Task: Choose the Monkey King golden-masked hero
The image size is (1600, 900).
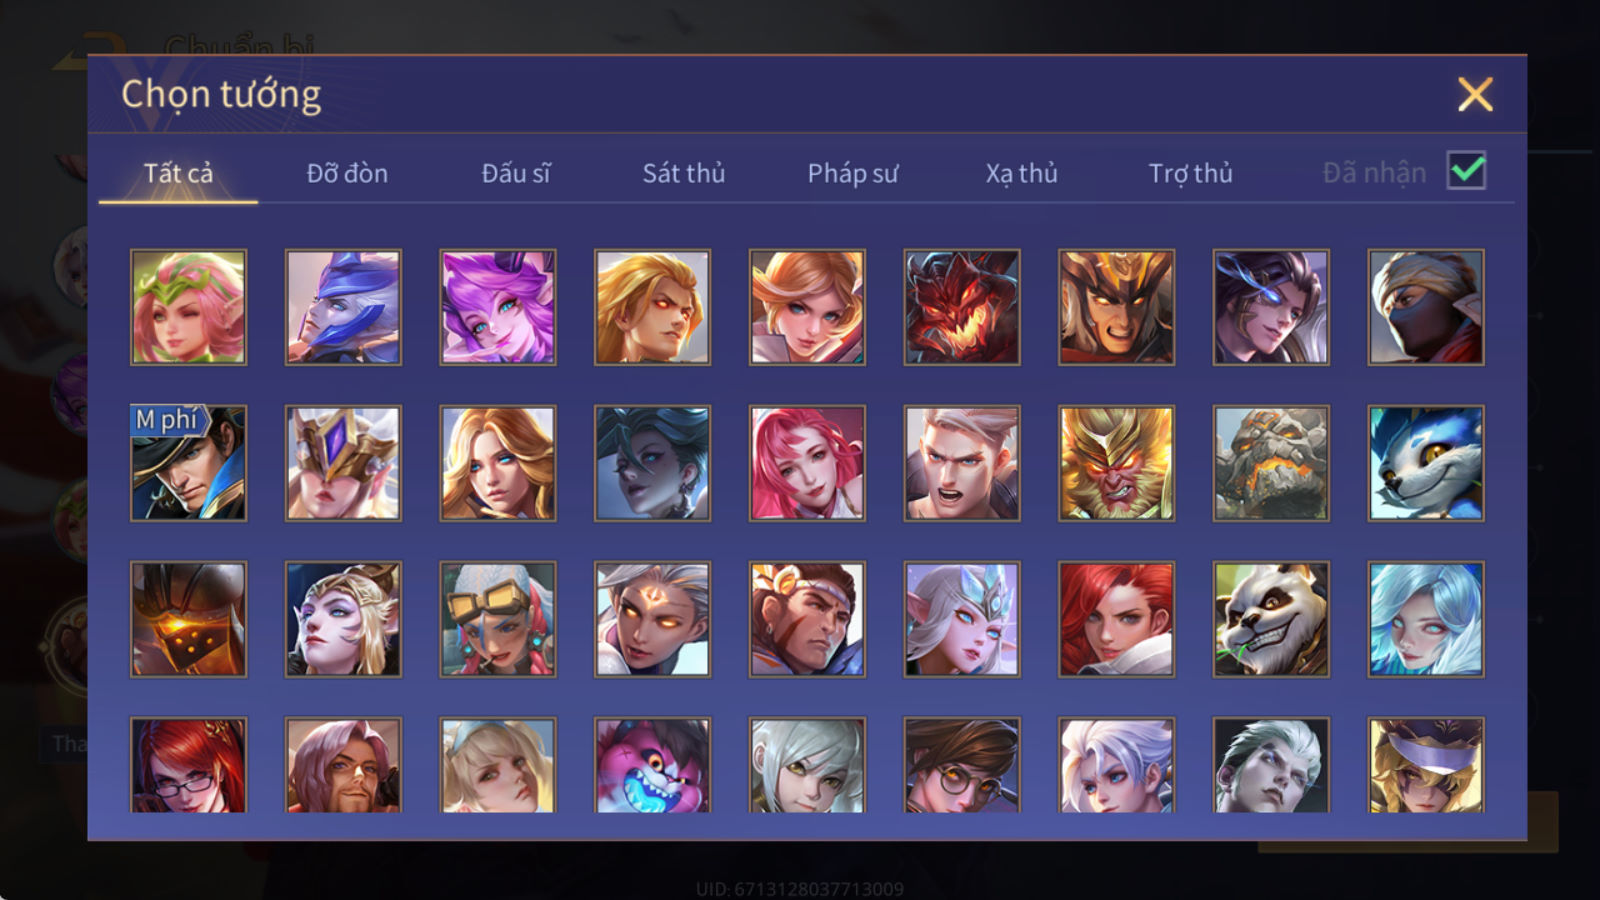Action: [1116, 463]
